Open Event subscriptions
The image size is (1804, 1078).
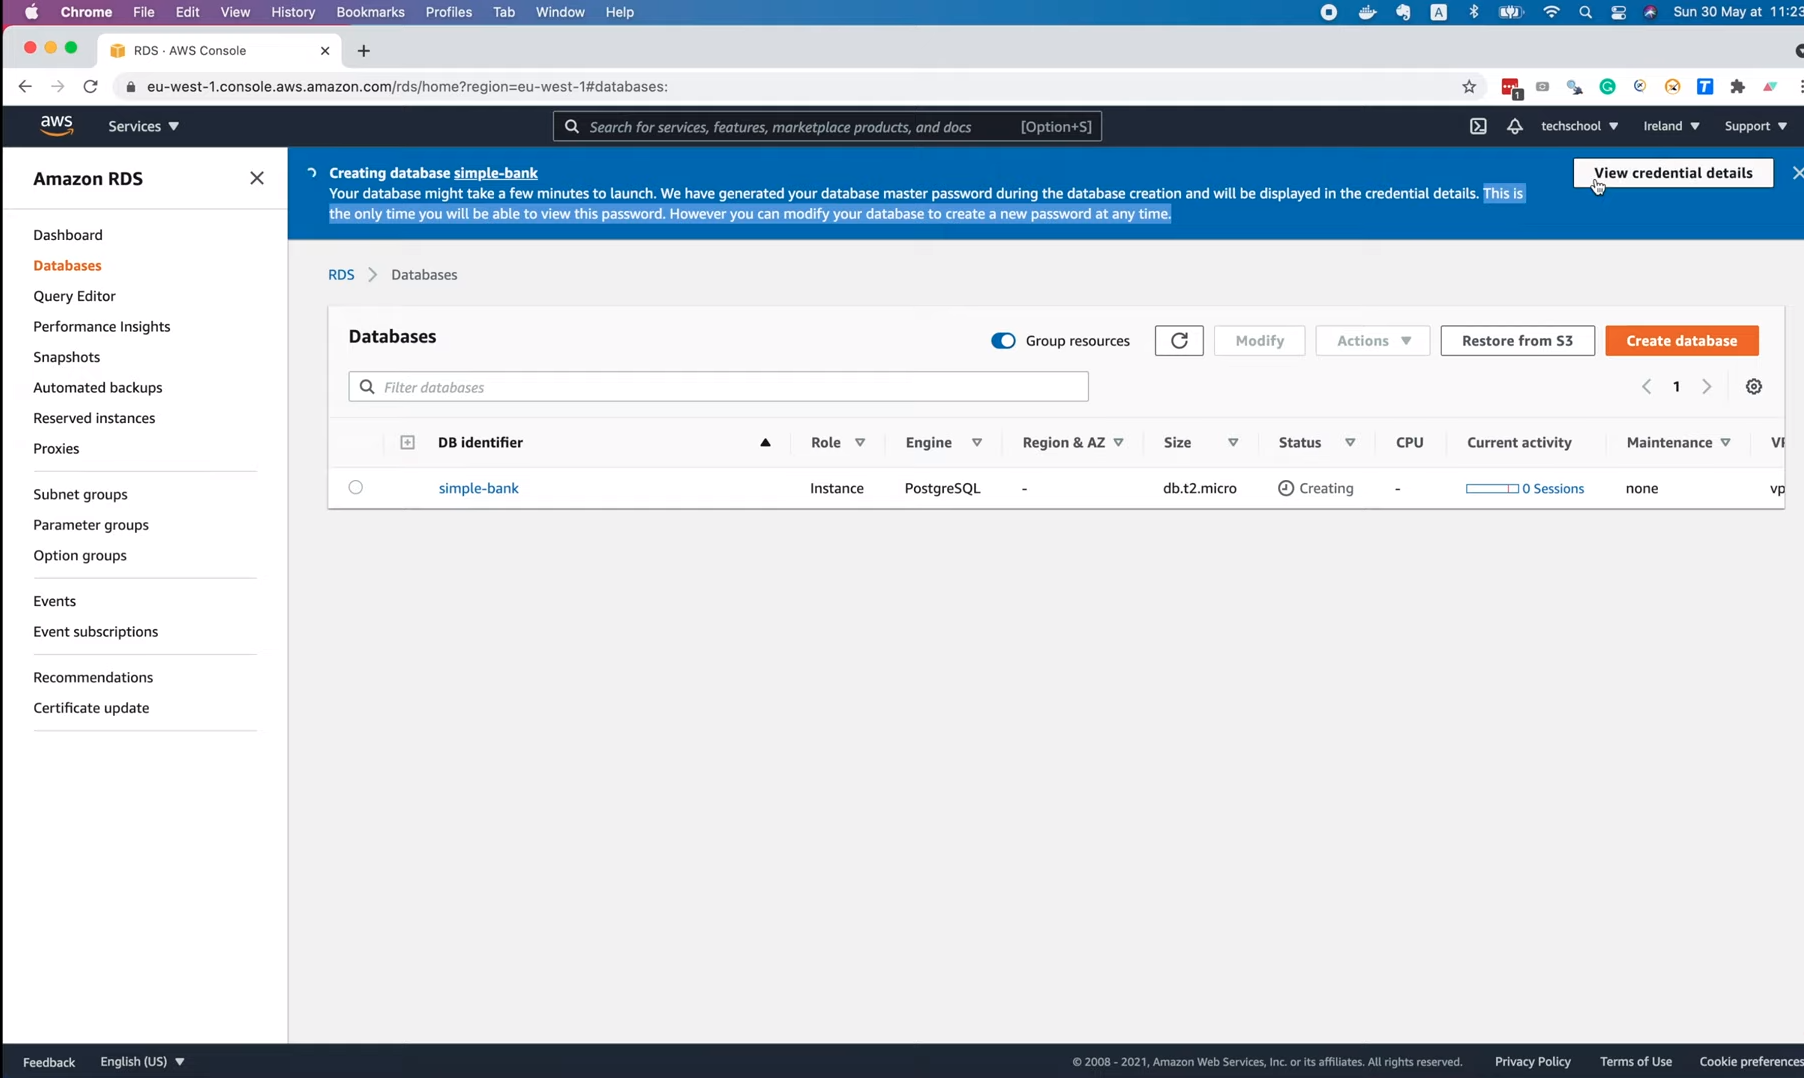(95, 632)
